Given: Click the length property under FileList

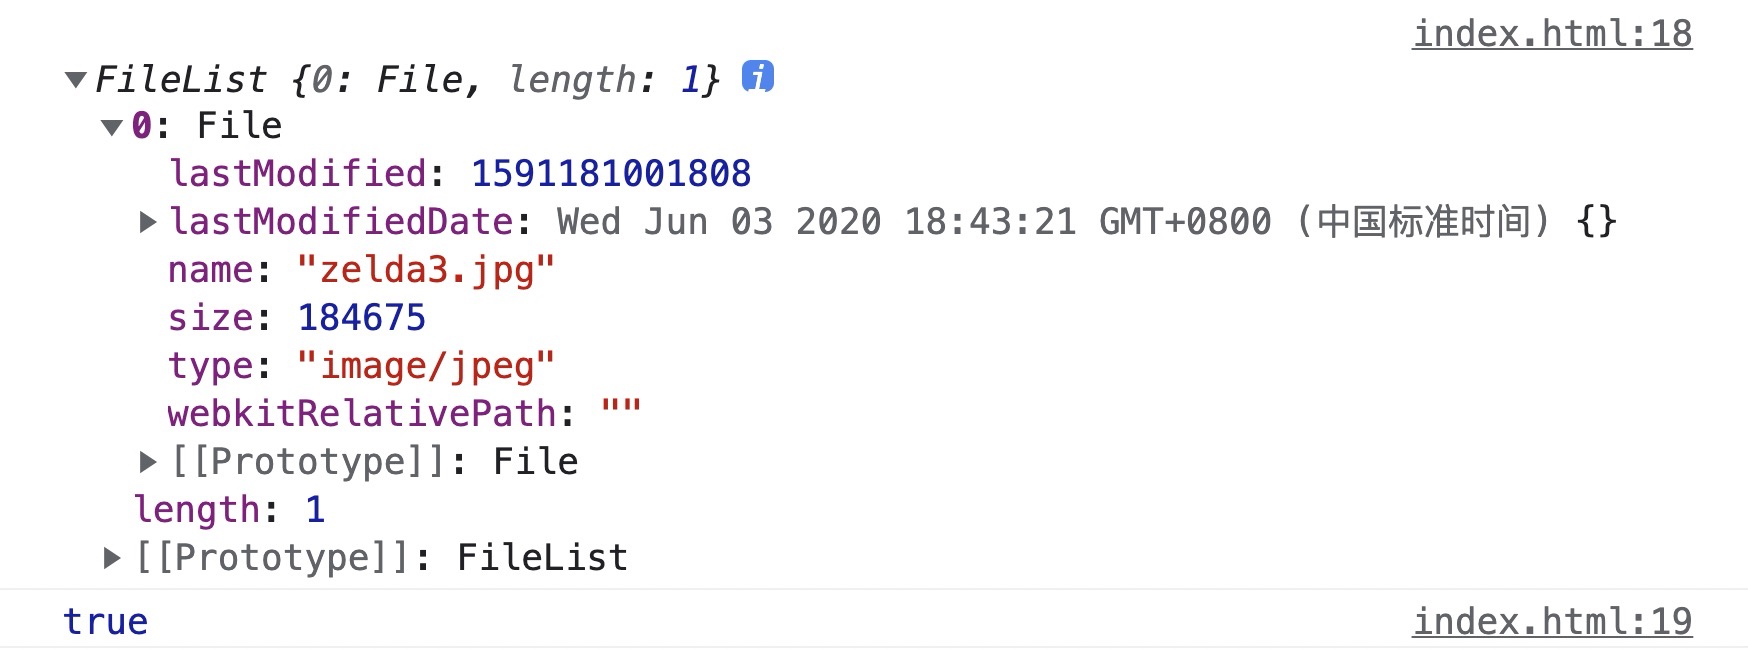Looking at the screenshot, I should pyautogui.click(x=230, y=510).
